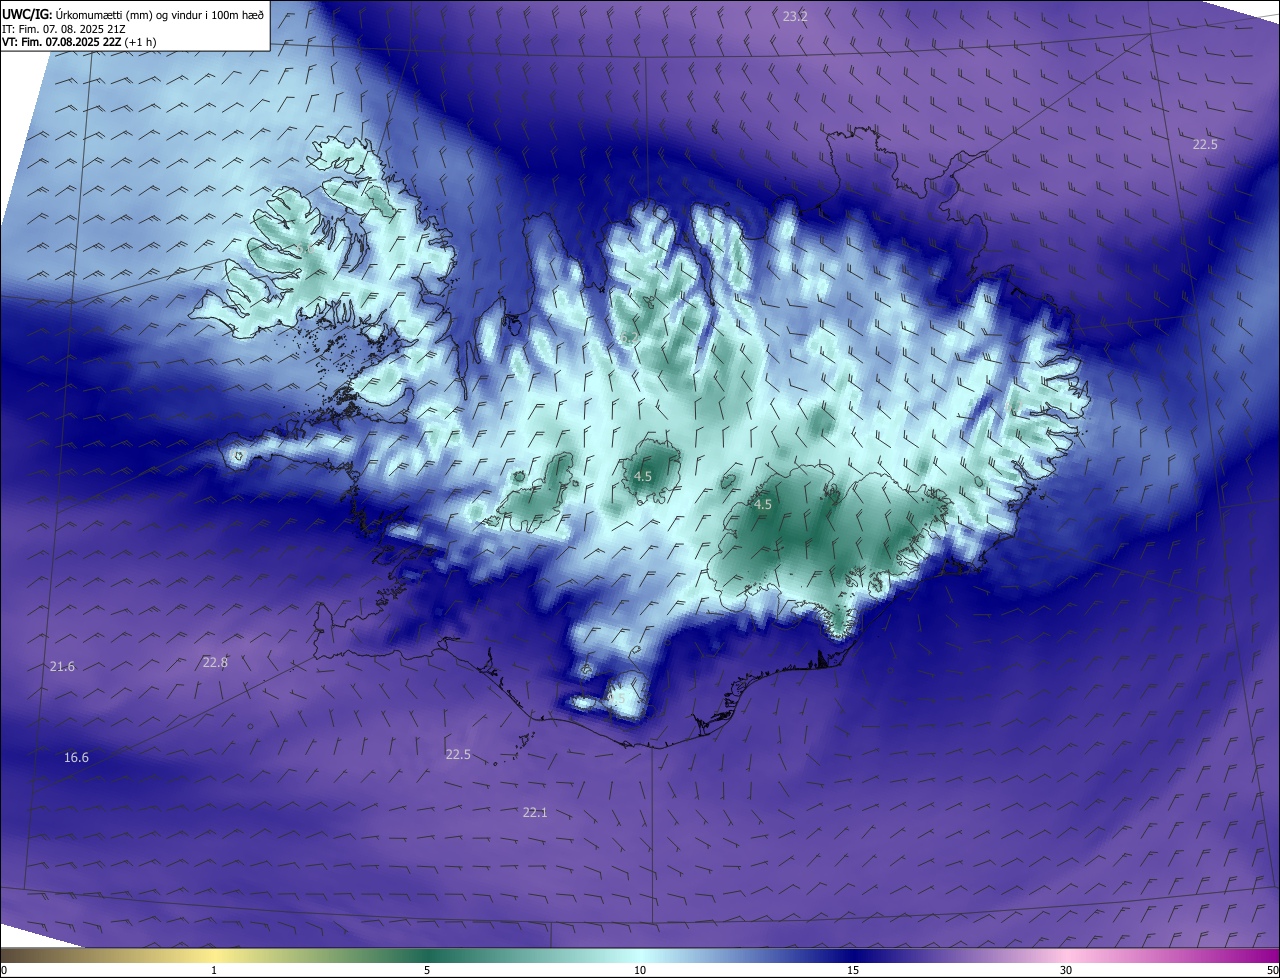Screen dimensions: 1280x978
Task: Click the 4.5 label on the large southeastern glacier
Action: 763,505
